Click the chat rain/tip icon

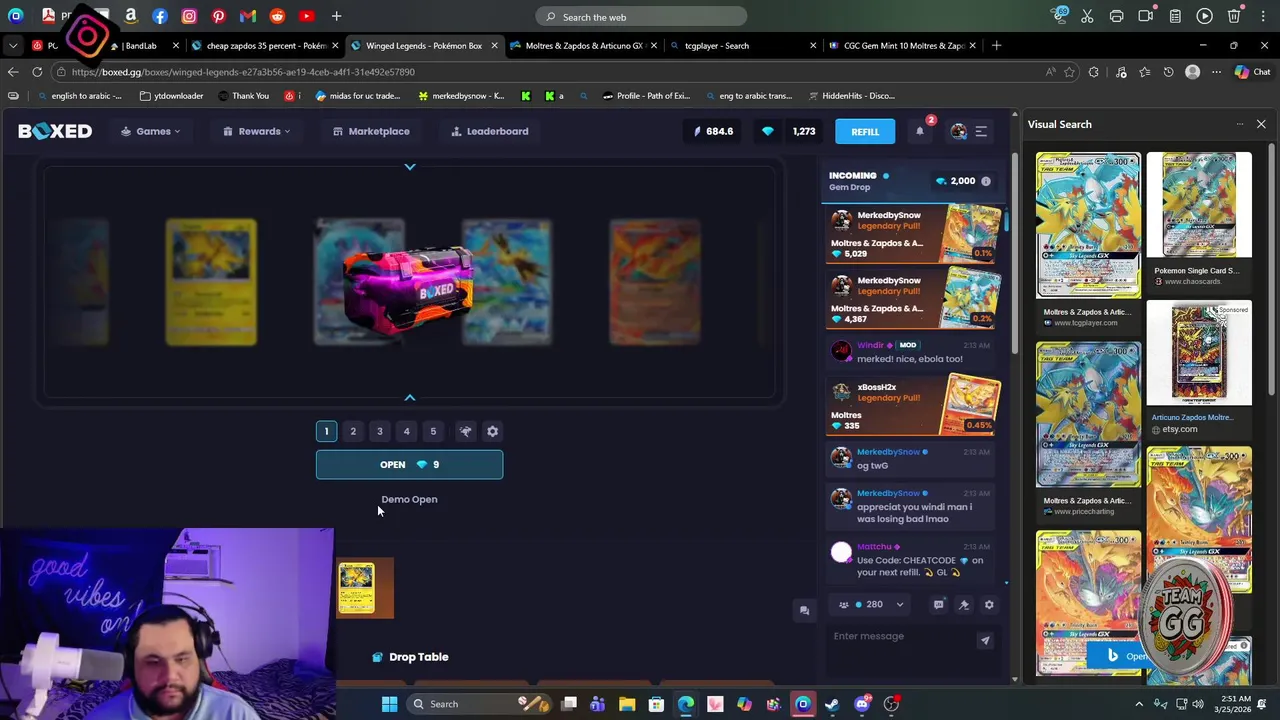[x=964, y=604]
